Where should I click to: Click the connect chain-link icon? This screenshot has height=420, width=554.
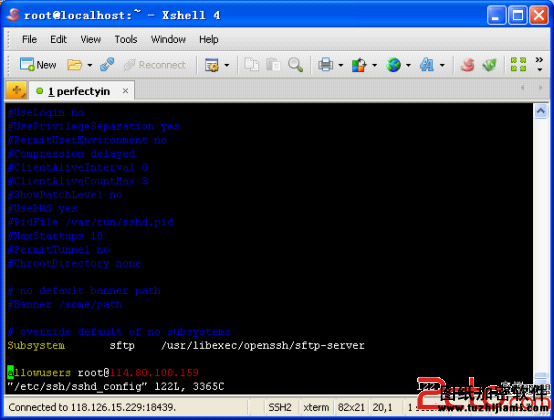point(107,65)
